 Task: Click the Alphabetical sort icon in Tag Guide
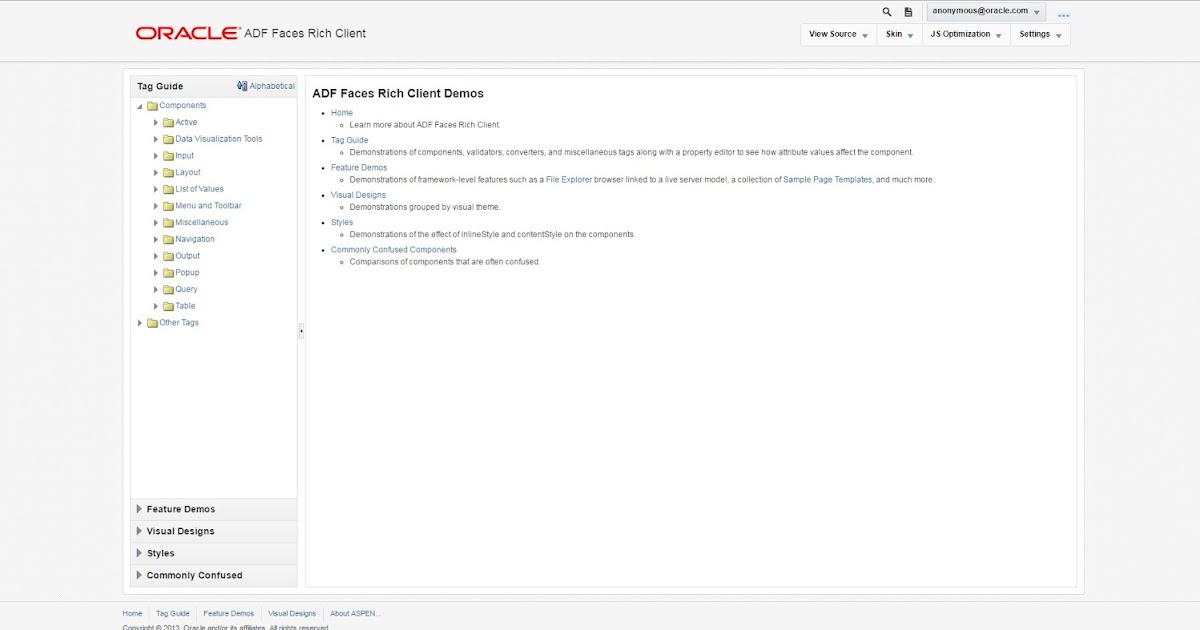point(241,85)
